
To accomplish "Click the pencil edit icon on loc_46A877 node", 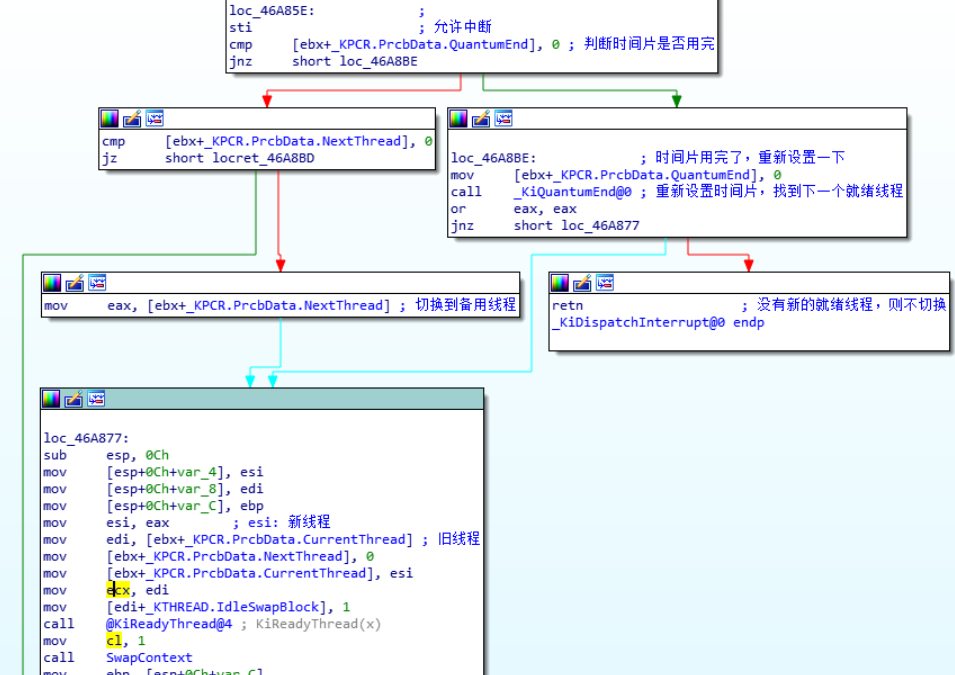I will [73, 398].
